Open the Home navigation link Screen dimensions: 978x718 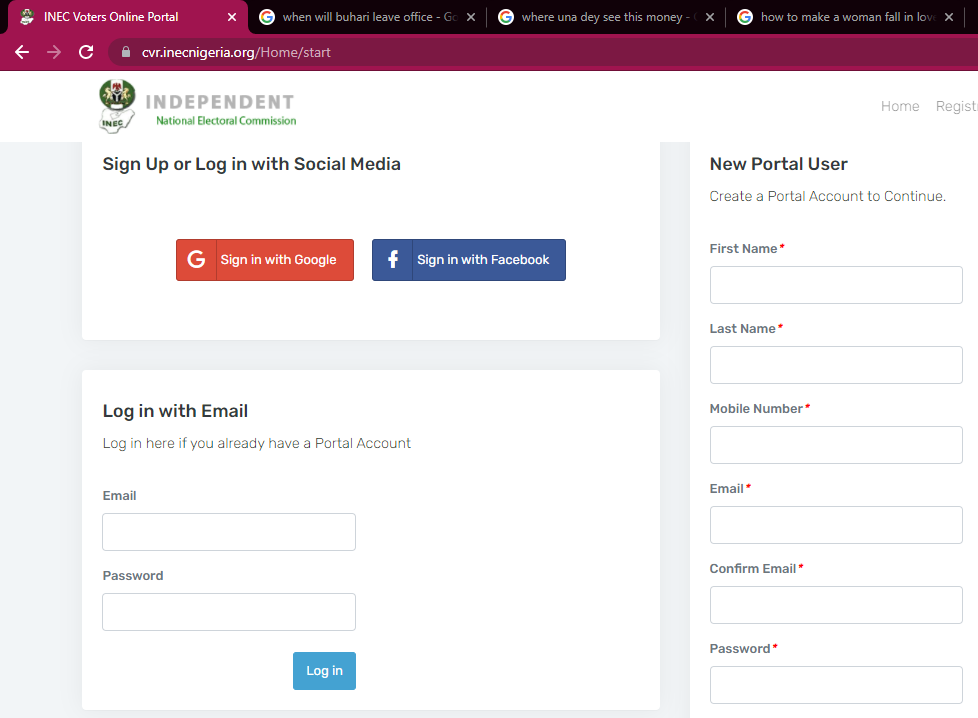pos(899,106)
